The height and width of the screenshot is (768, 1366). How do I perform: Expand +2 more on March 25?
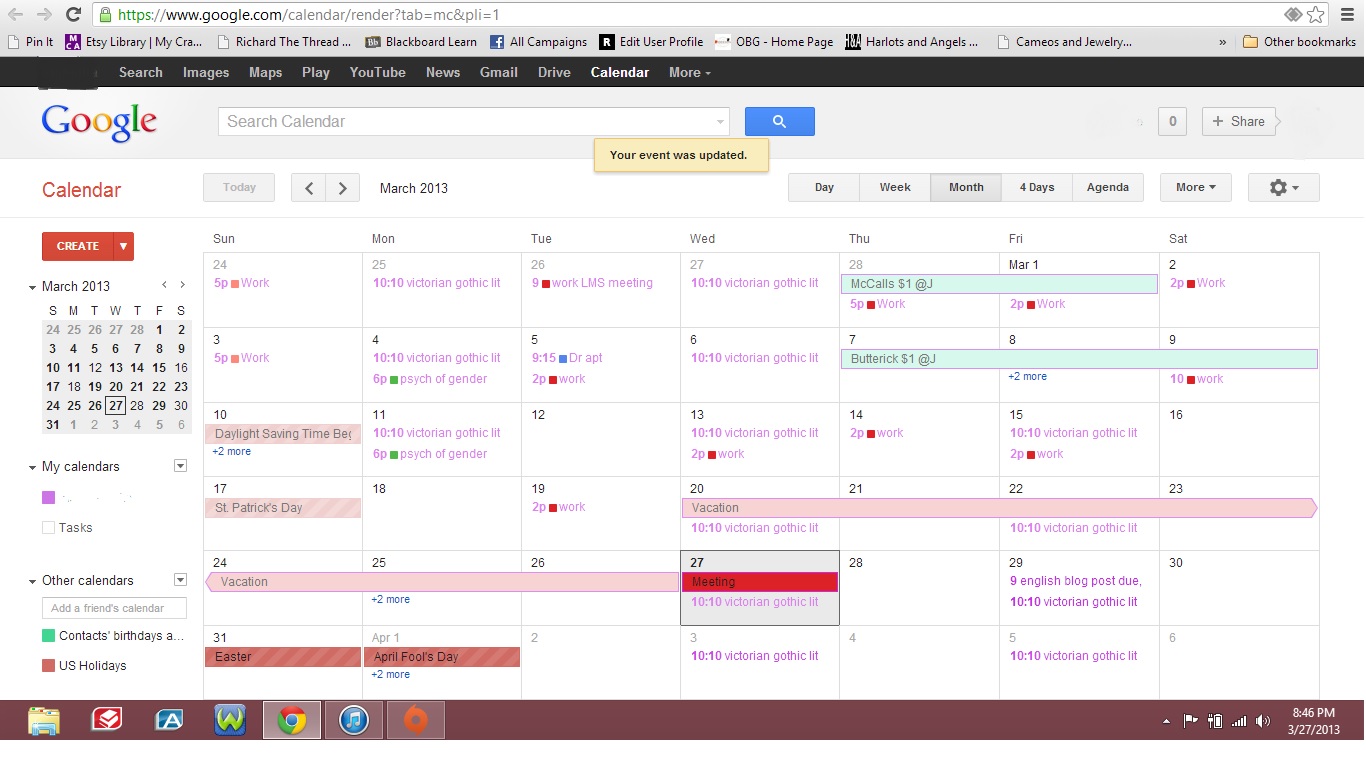[x=390, y=600]
